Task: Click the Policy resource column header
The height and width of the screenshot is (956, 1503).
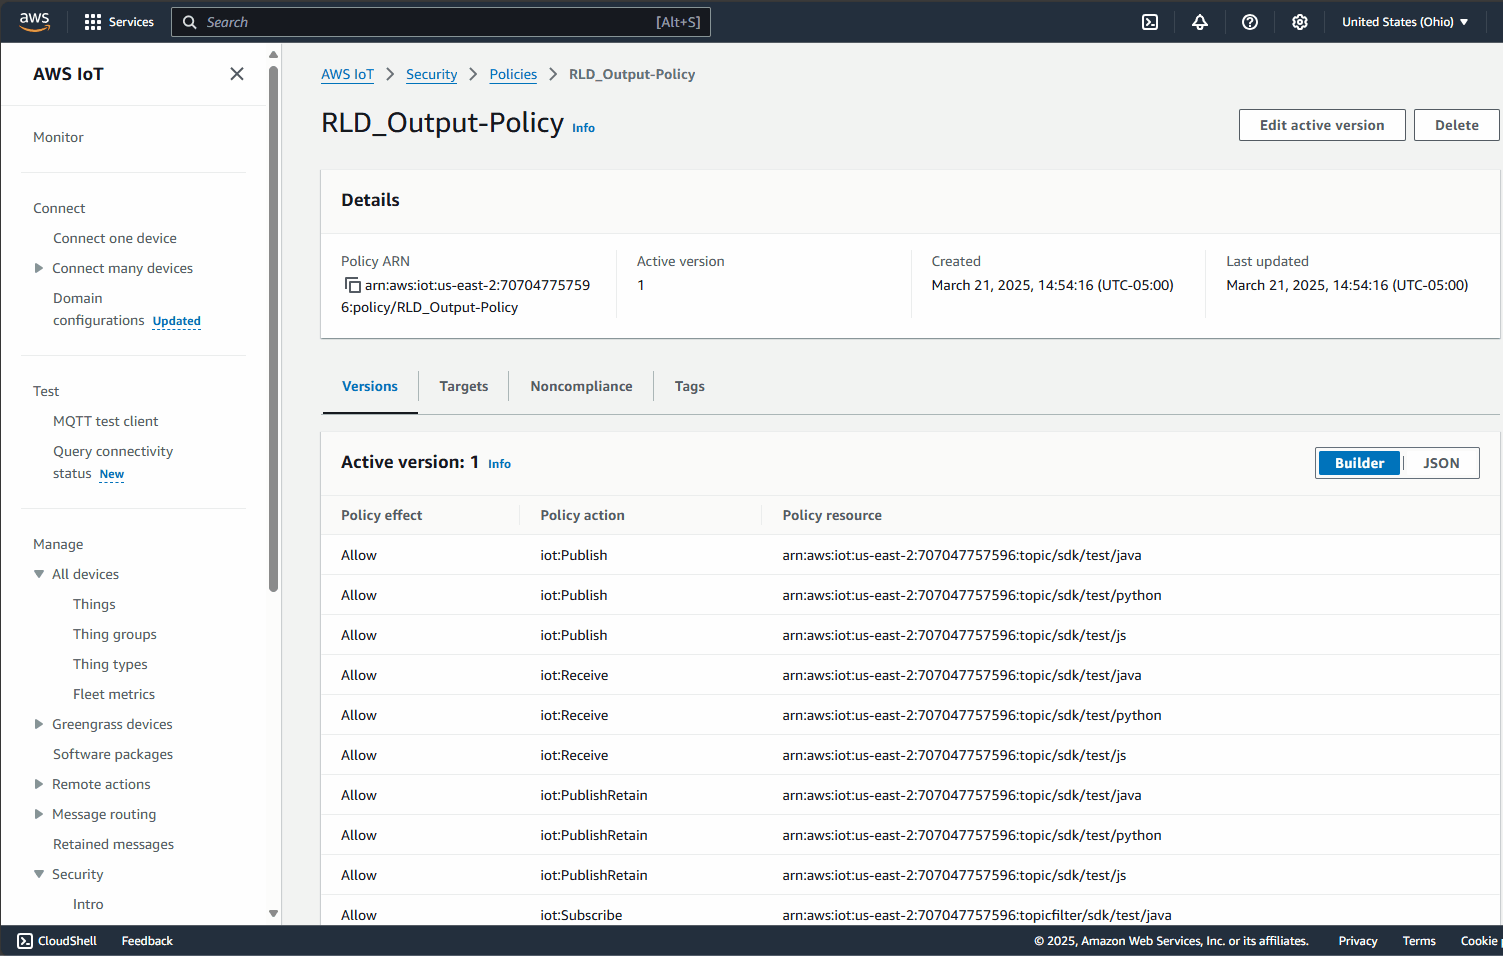Action: (832, 515)
